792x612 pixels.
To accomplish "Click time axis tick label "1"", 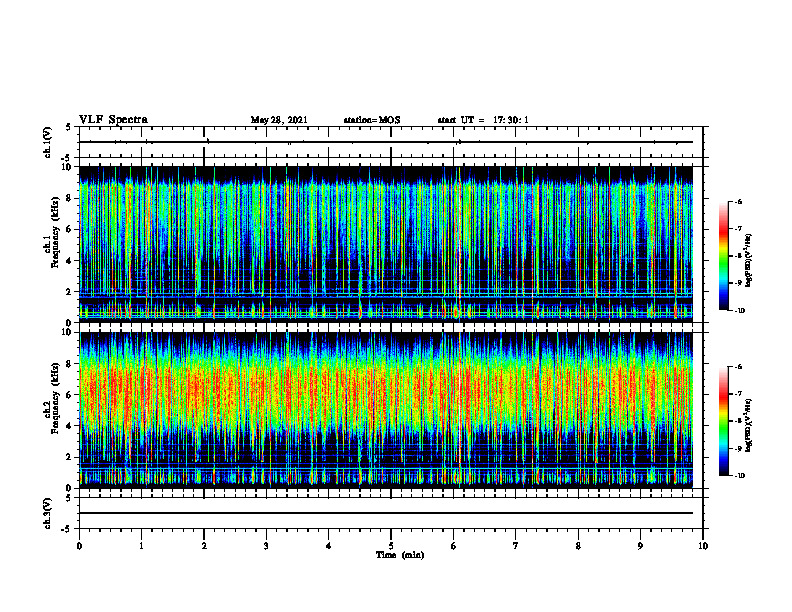I will click(x=141, y=546).
